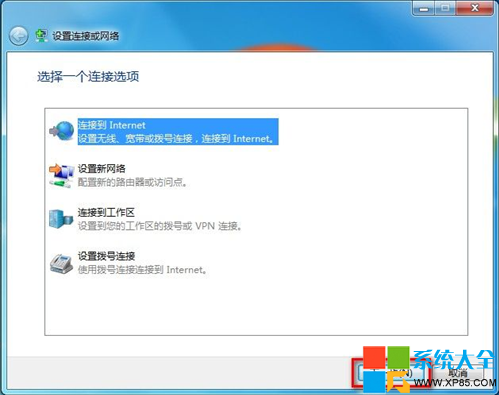Click the window title 设置连接或网络

(x=86, y=36)
